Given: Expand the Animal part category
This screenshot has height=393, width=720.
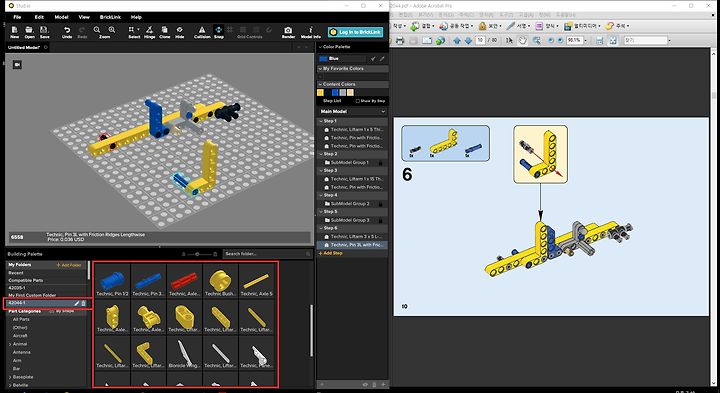Looking at the screenshot, I should (10, 344).
